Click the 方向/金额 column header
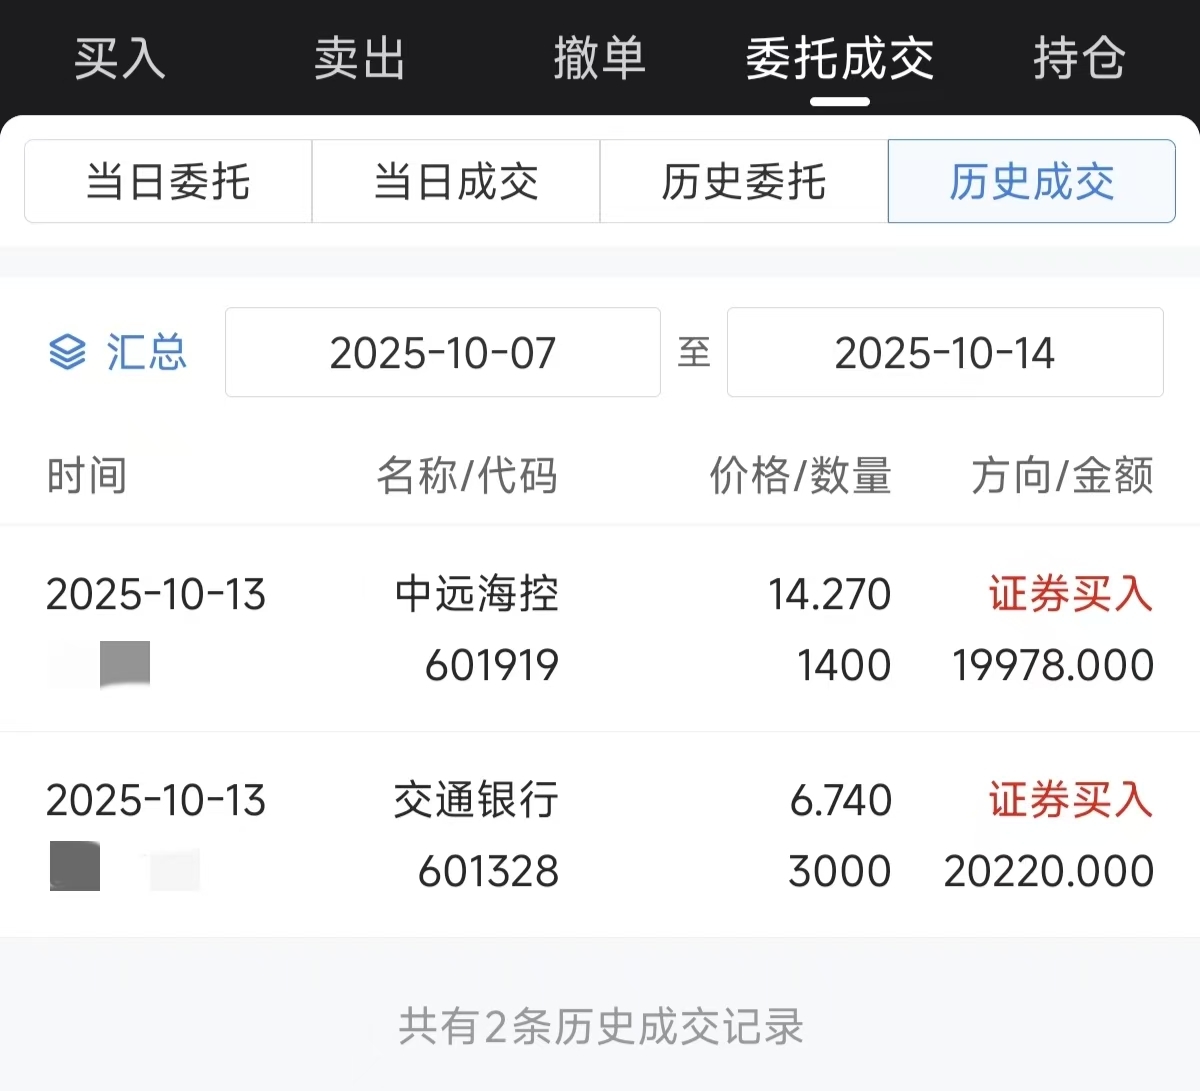Screen dimensions: 1200x1091 (1062, 475)
